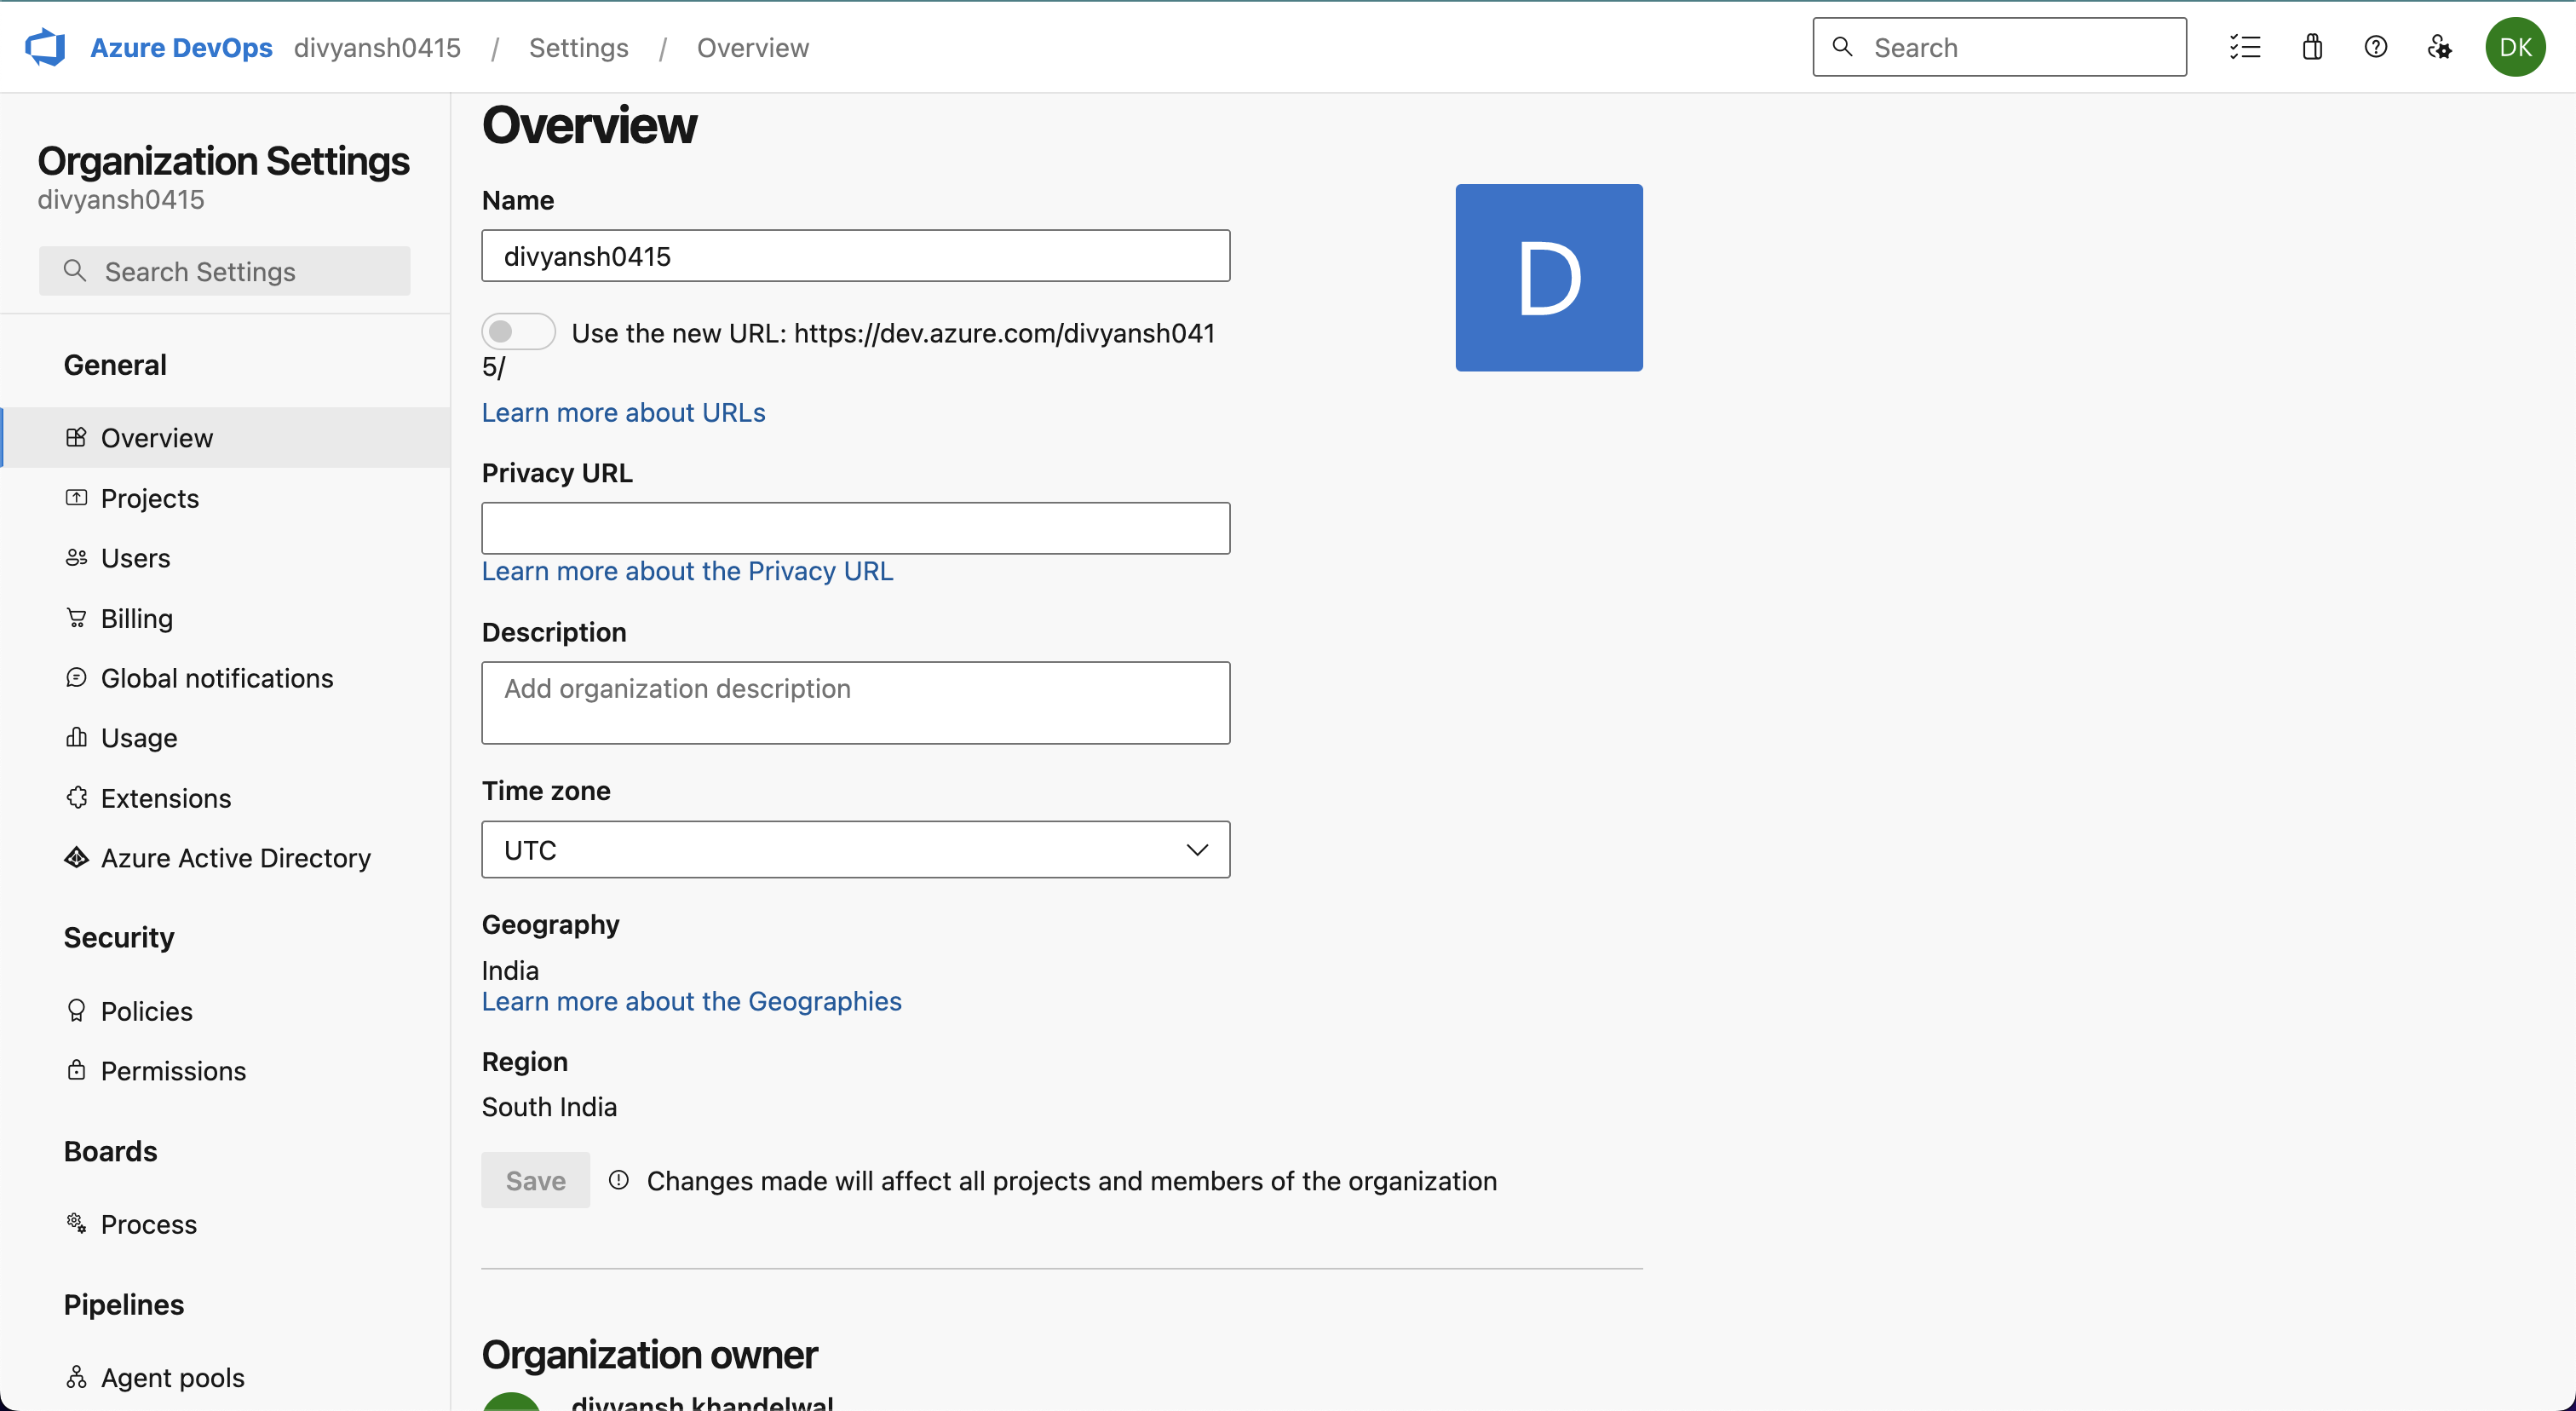Click the Azure Active Directory diamond icon

pos(76,858)
